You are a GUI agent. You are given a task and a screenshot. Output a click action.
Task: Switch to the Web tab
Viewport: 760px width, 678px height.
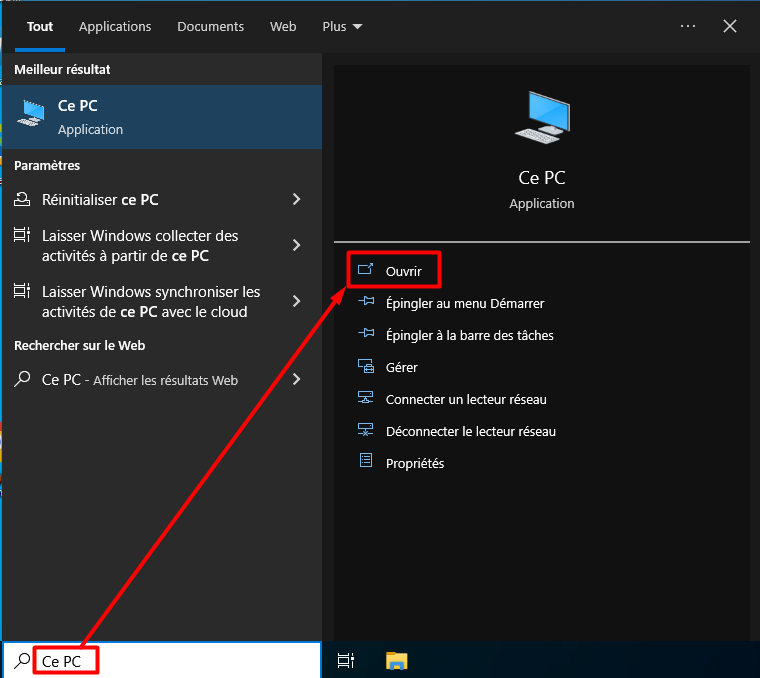point(283,27)
